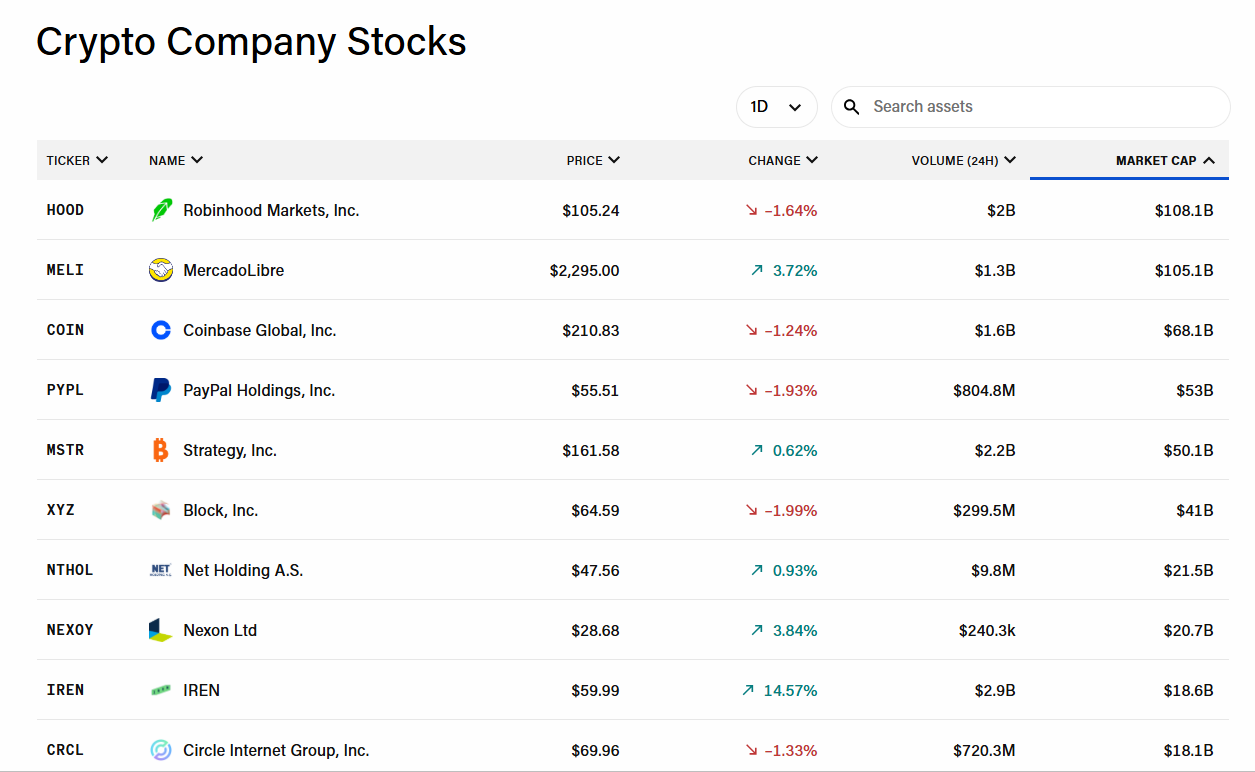This screenshot has height=772, width=1255.
Task: Sort by VOLUME (24H) column header
Action: point(963,160)
